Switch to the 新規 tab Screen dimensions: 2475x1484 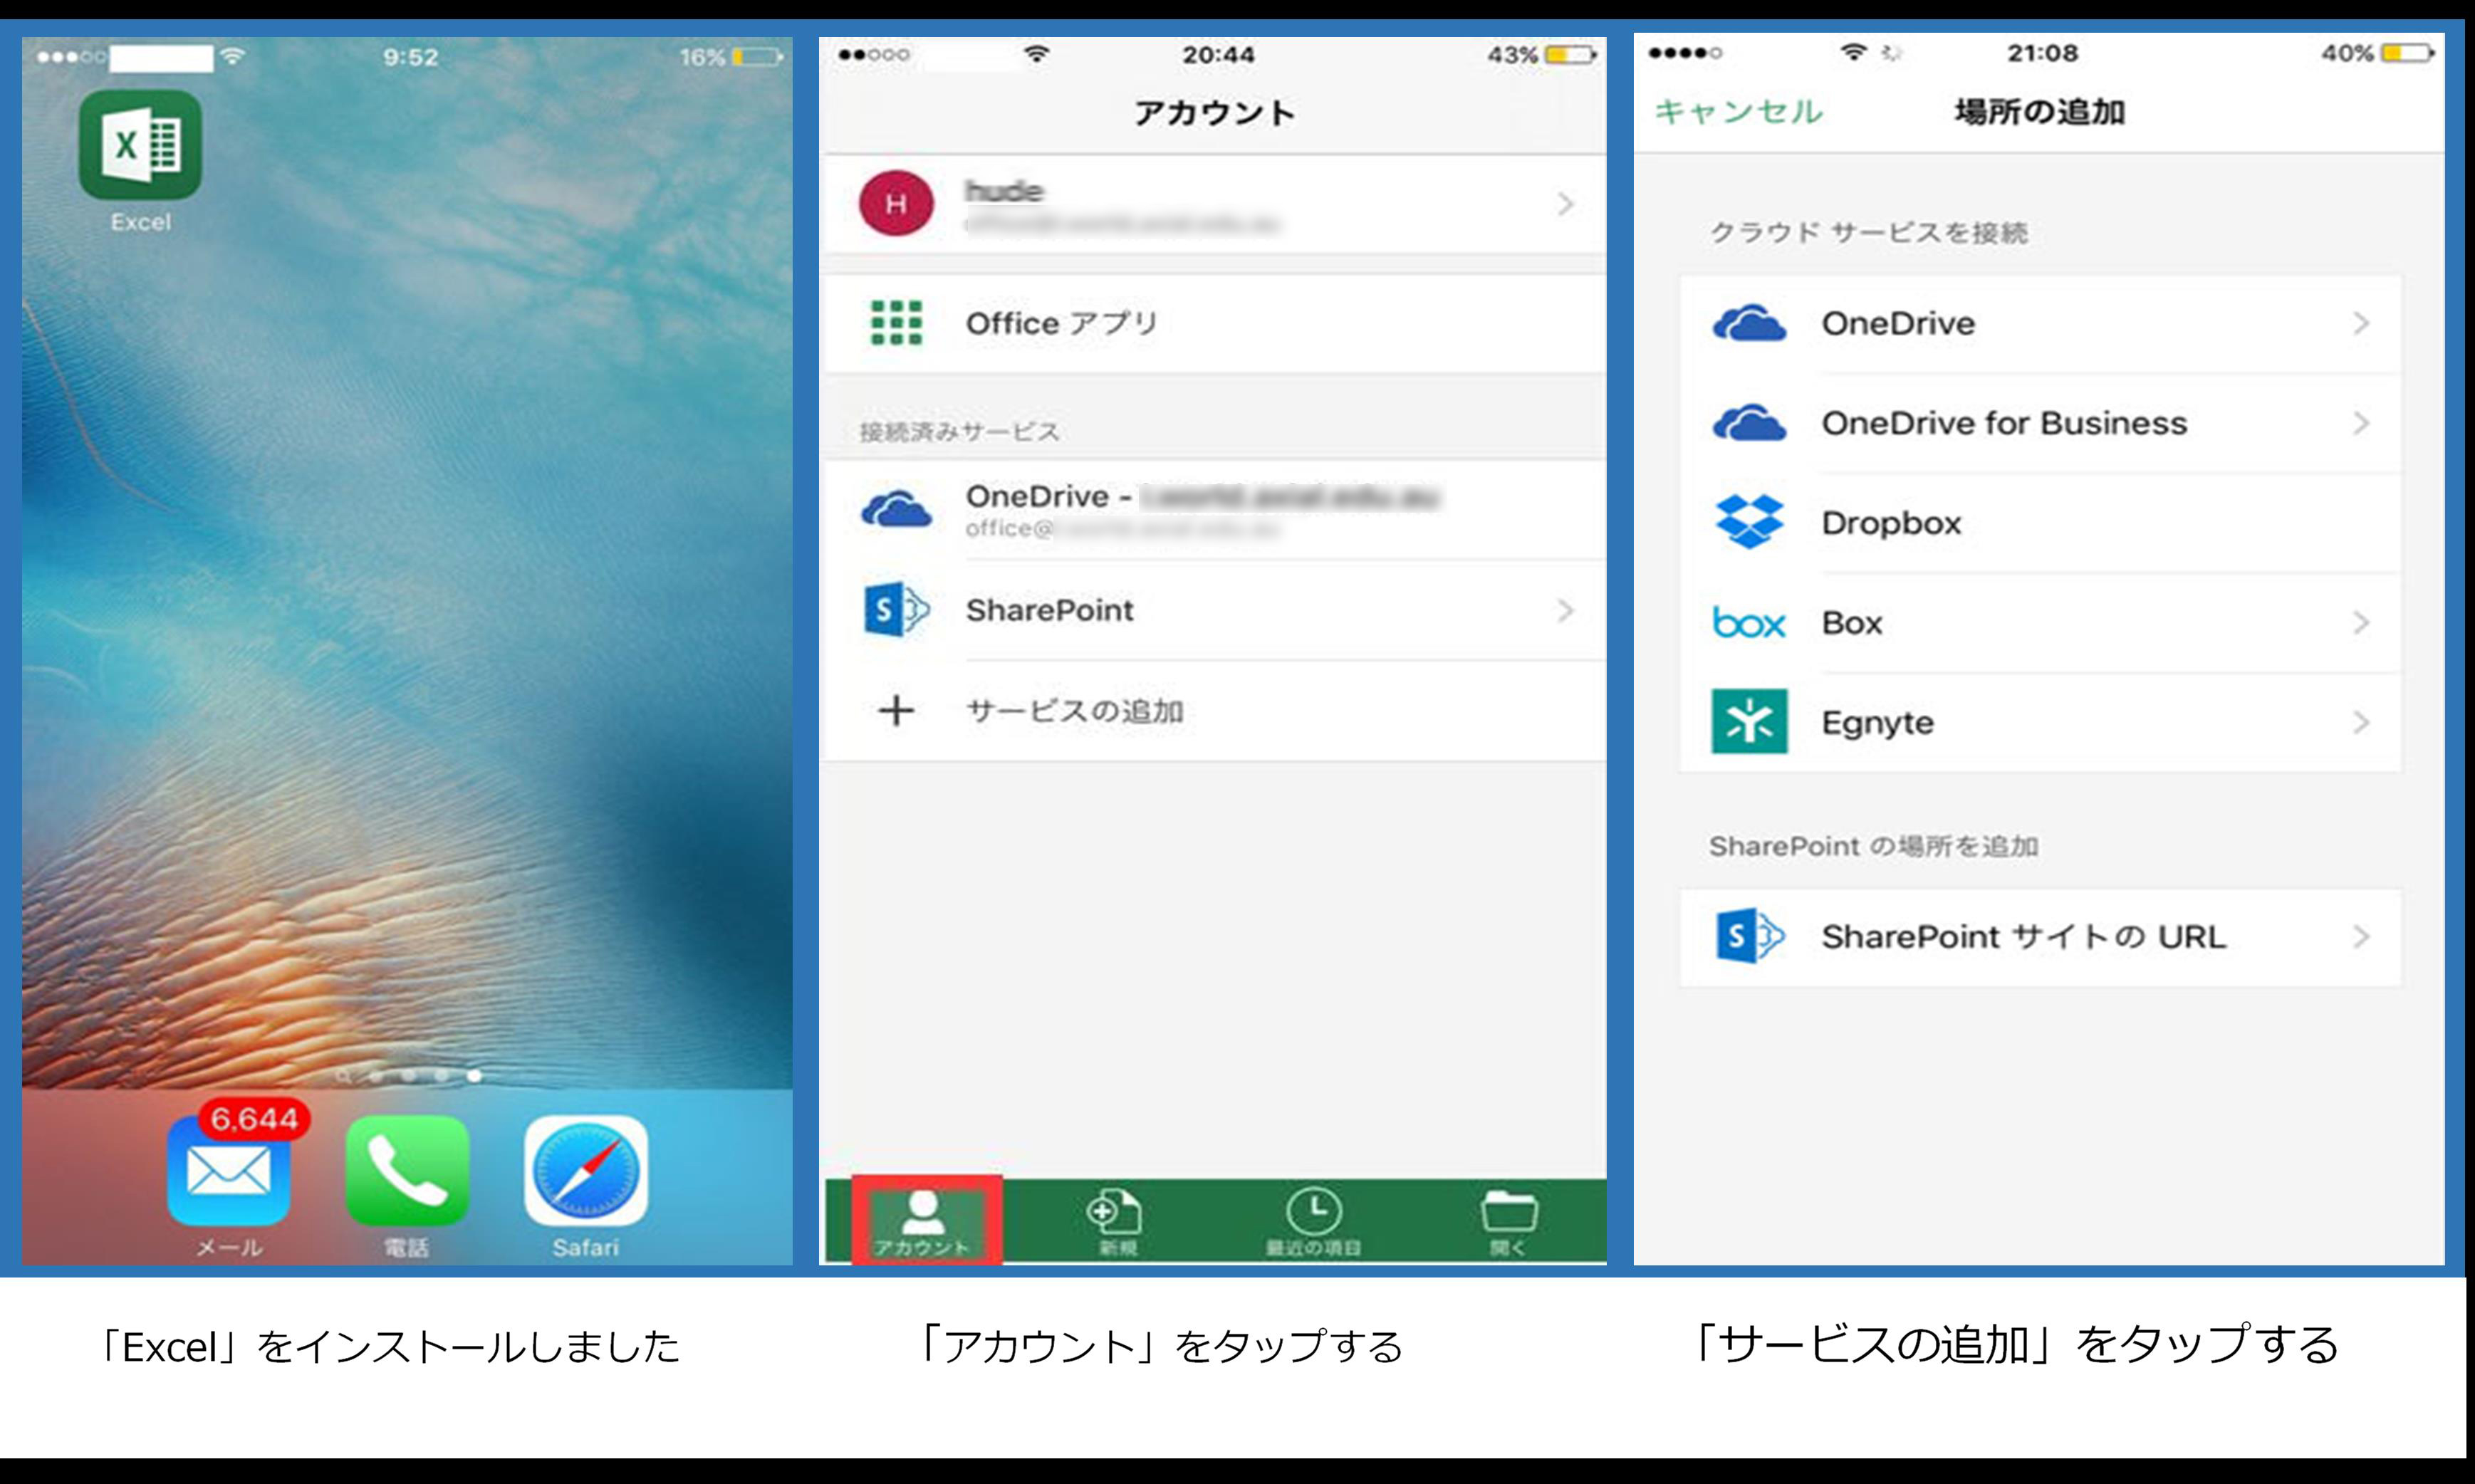pos(1116,1223)
